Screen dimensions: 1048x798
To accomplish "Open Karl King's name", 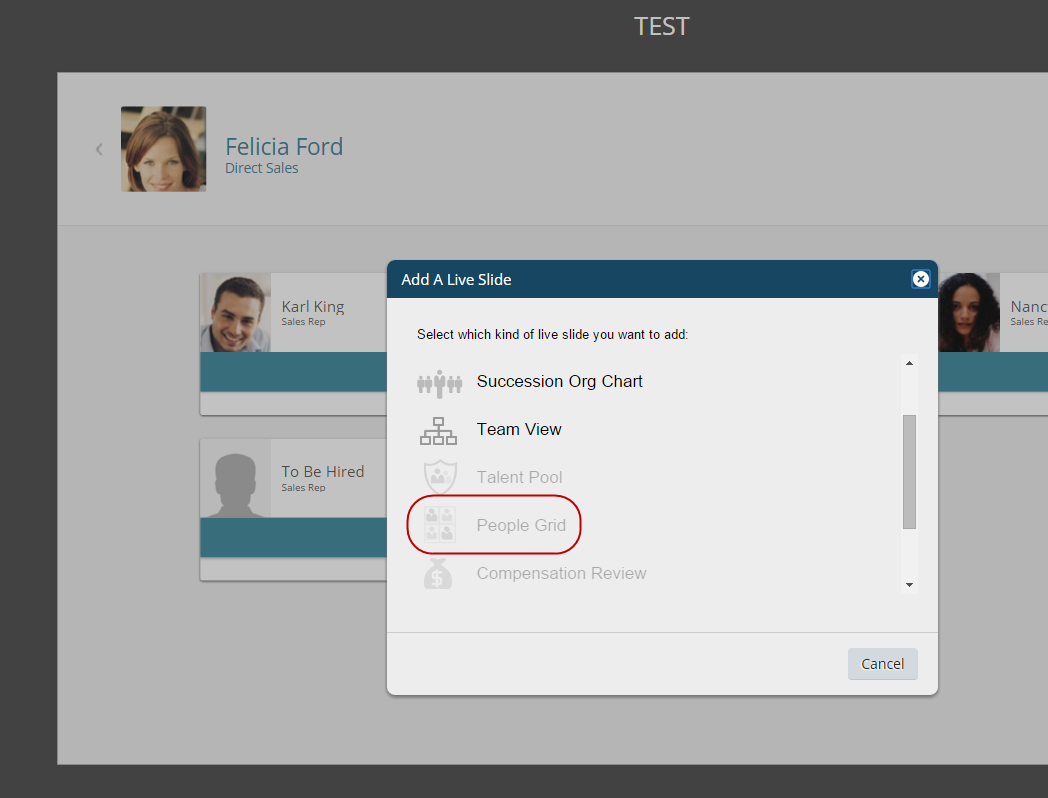I will [x=313, y=307].
